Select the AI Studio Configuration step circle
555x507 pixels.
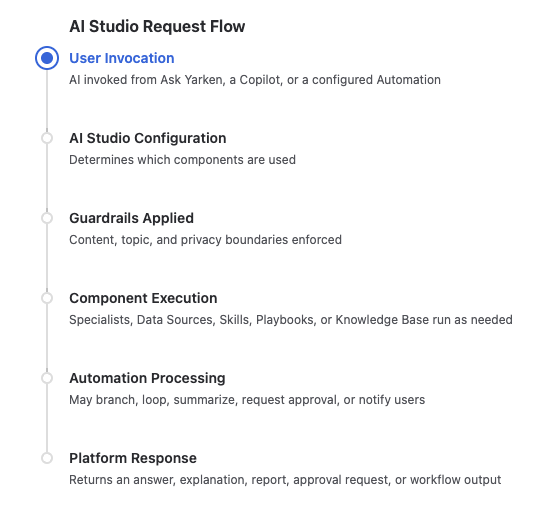47,138
